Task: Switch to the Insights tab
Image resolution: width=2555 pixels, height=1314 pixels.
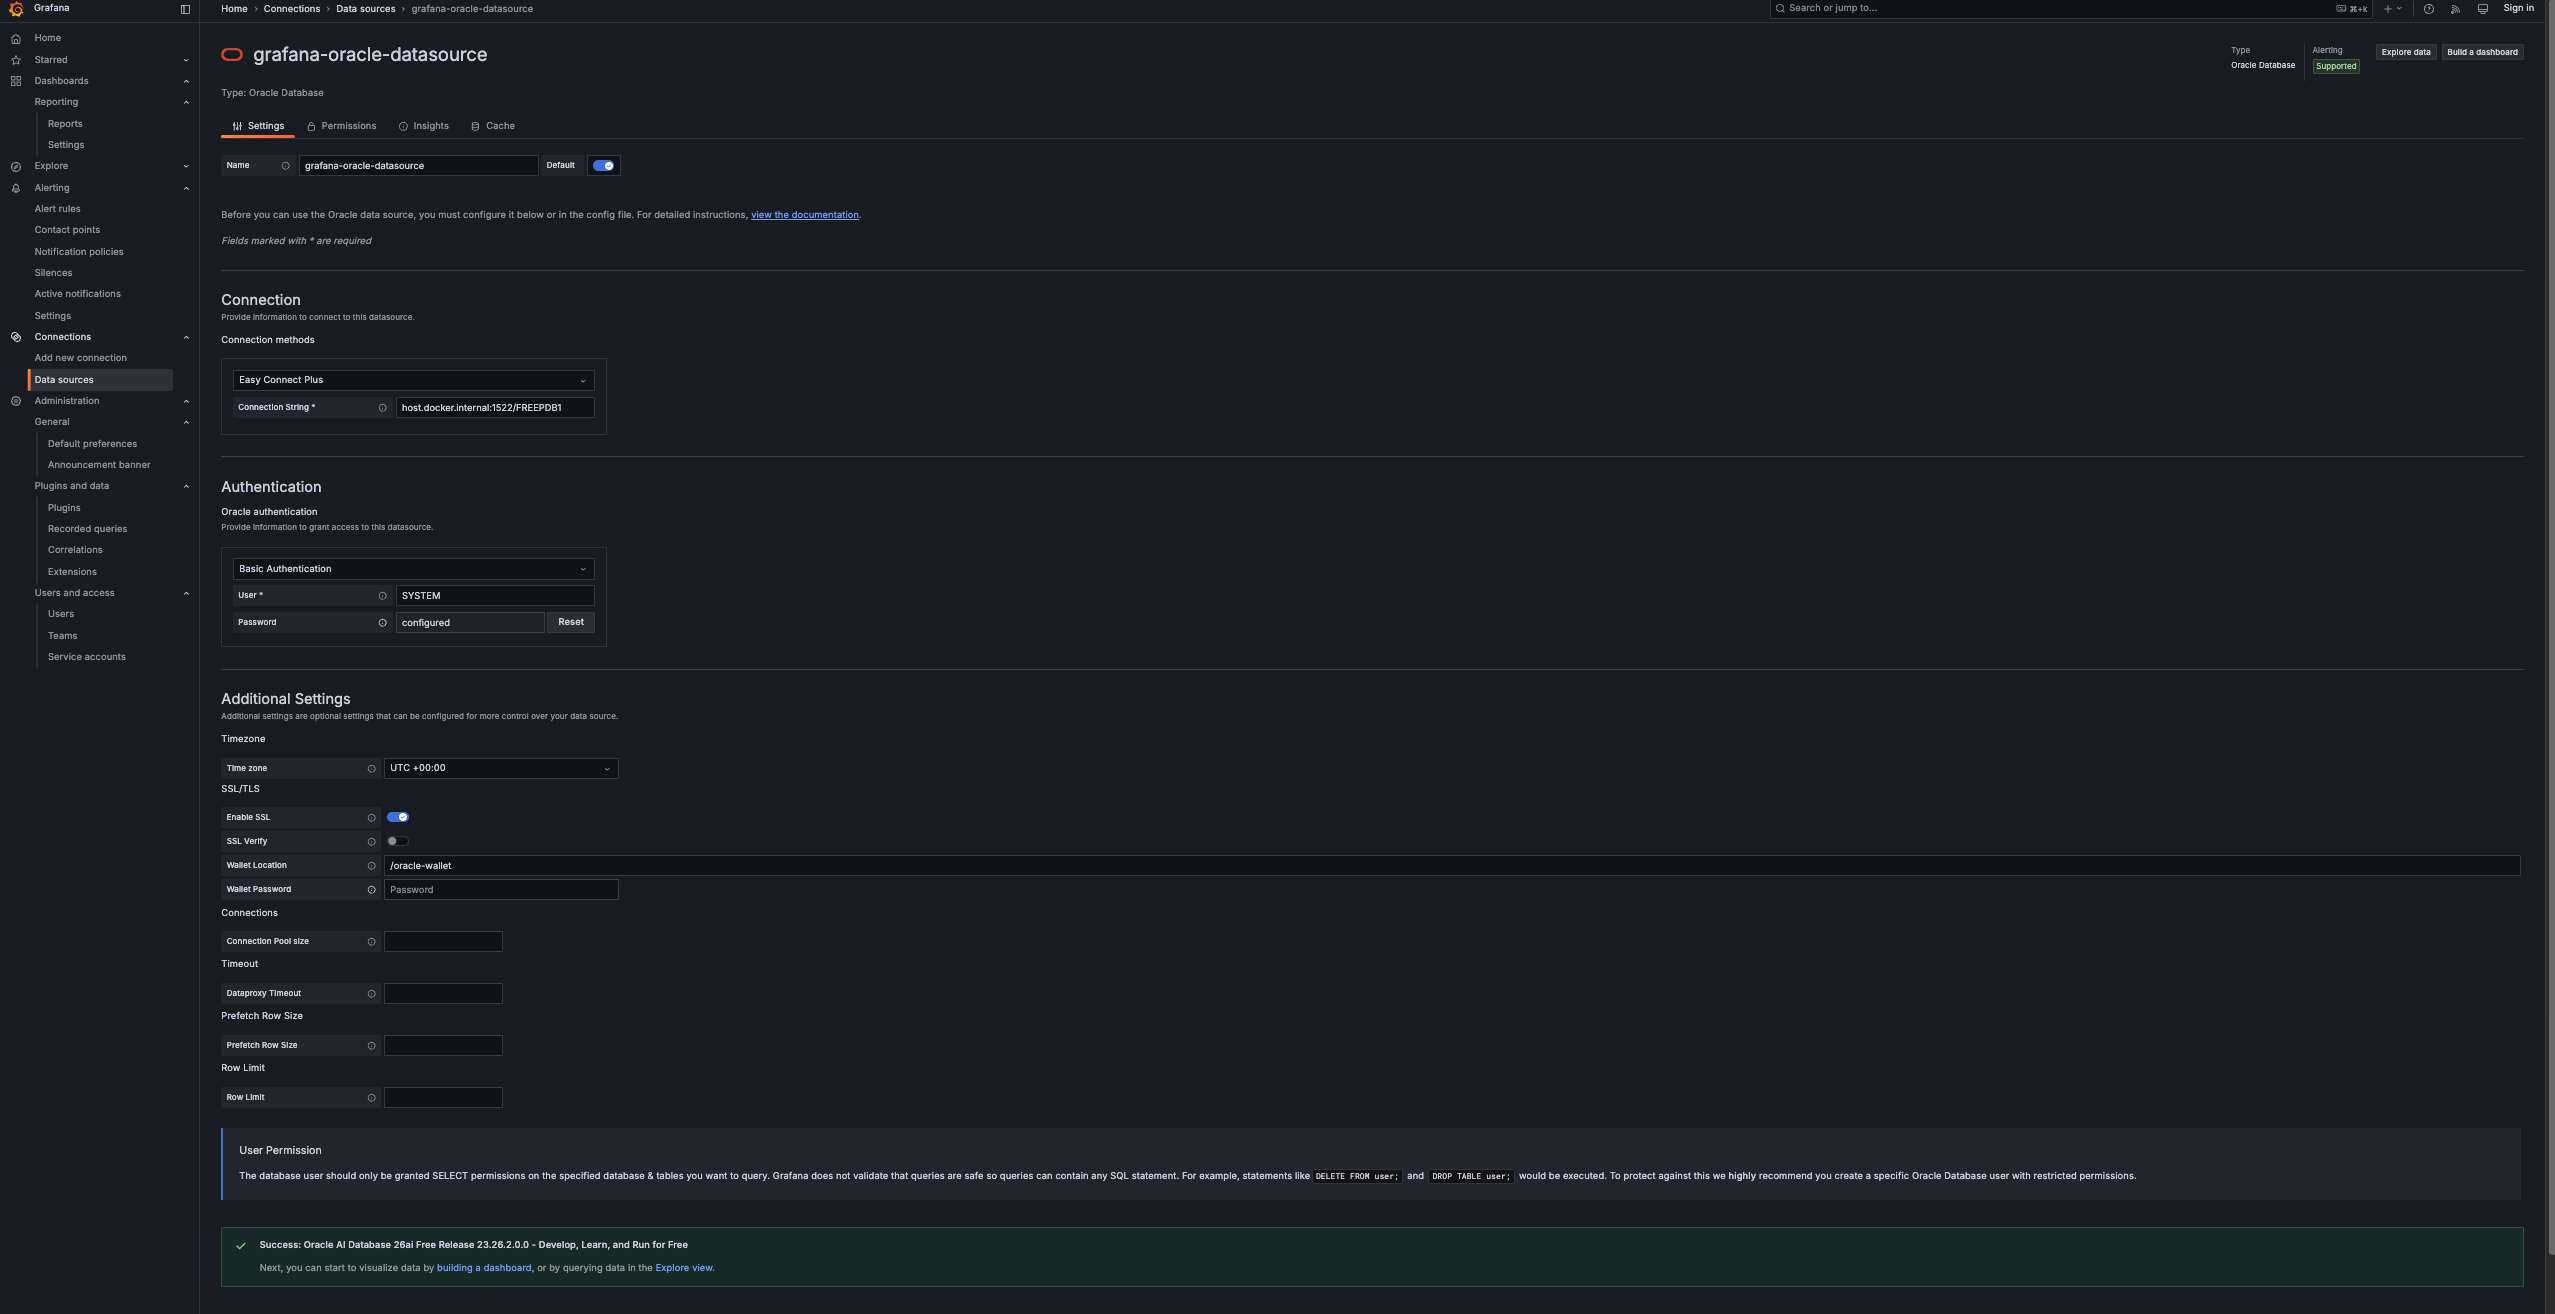Action: [x=423, y=126]
